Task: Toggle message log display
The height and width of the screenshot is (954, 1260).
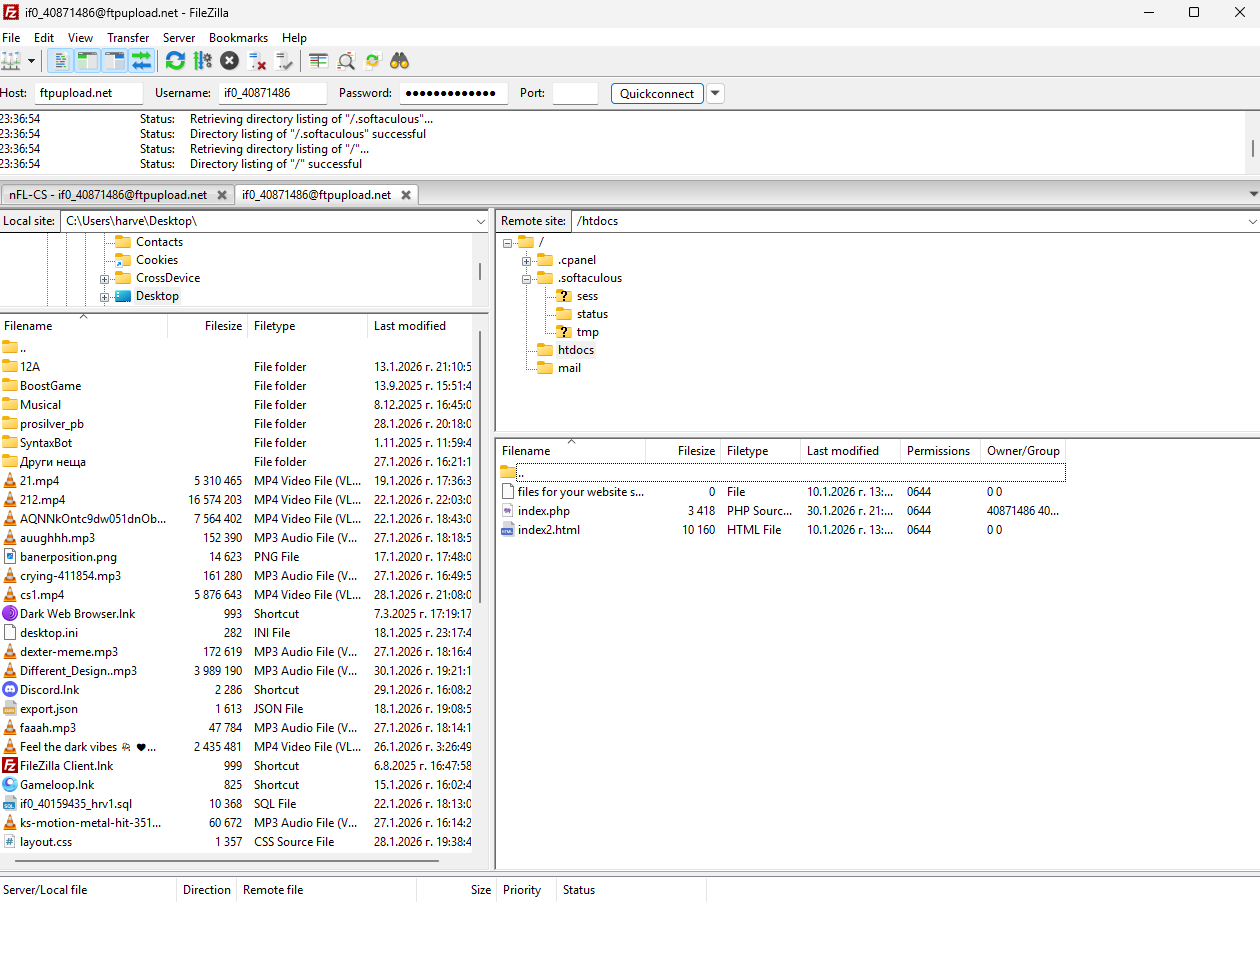Action: click(x=60, y=61)
